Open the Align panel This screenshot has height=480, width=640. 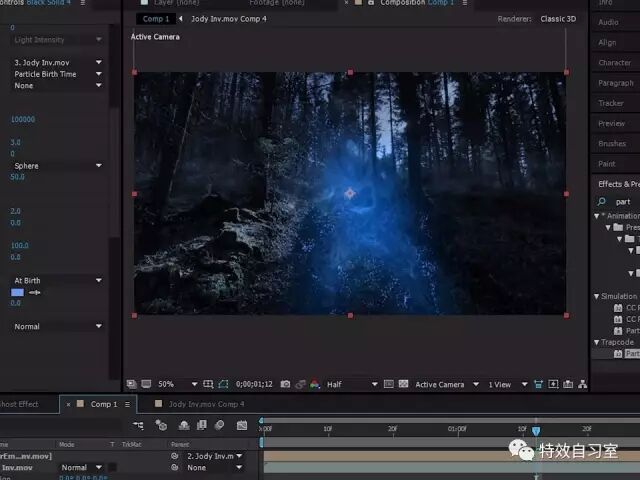click(607, 42)
